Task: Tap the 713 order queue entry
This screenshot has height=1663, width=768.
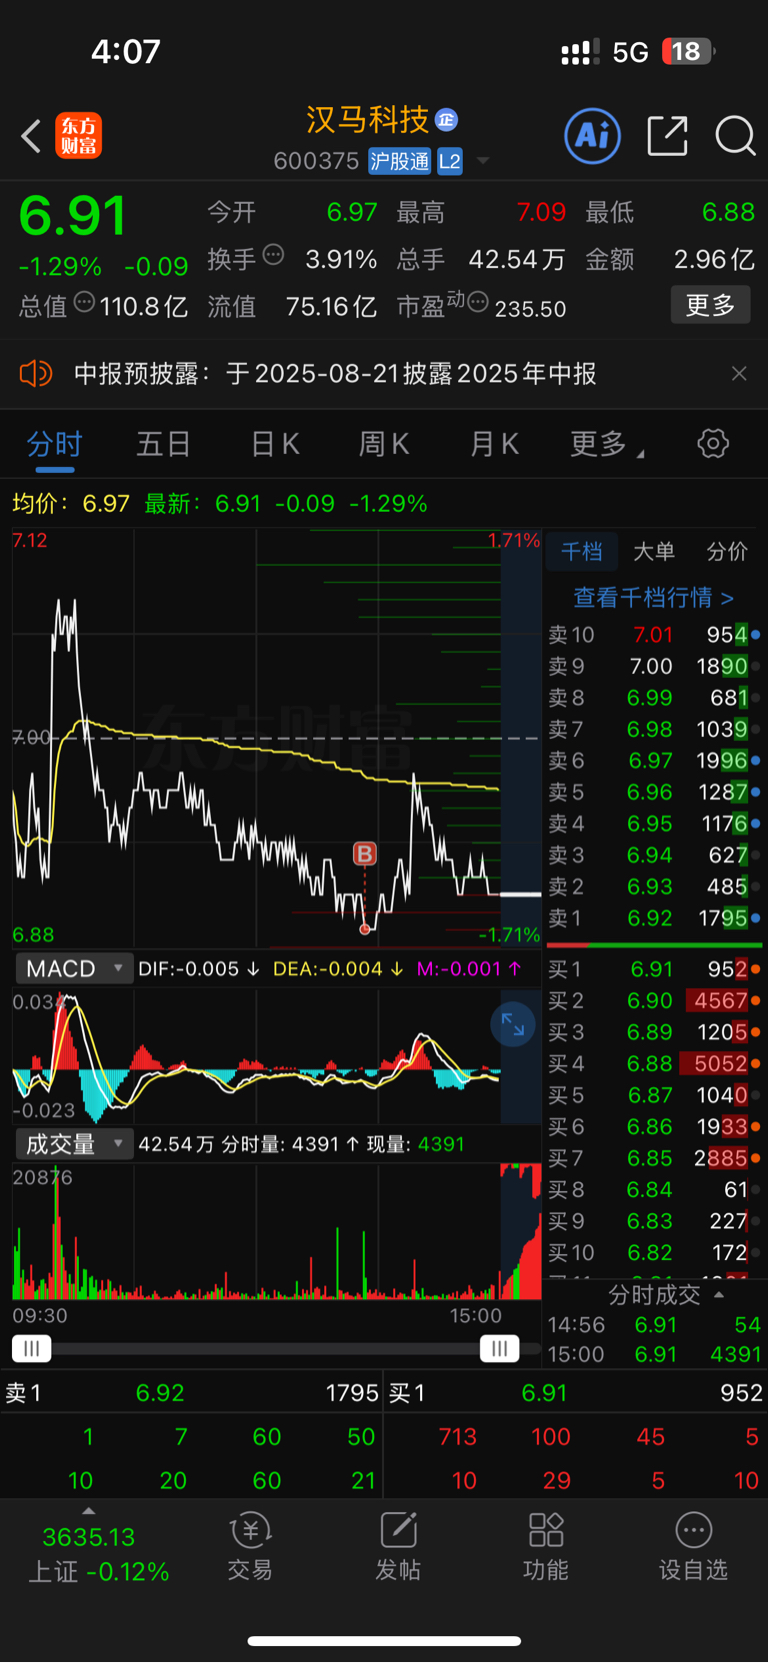Action: coord(457,1437)
